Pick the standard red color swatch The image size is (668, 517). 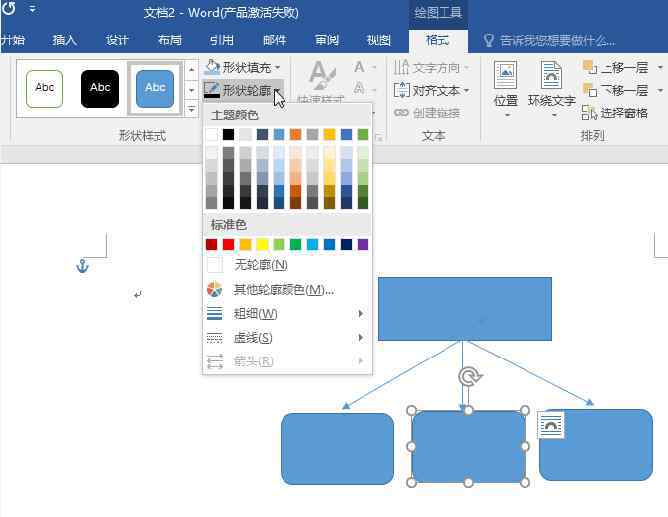click(228, 244)
